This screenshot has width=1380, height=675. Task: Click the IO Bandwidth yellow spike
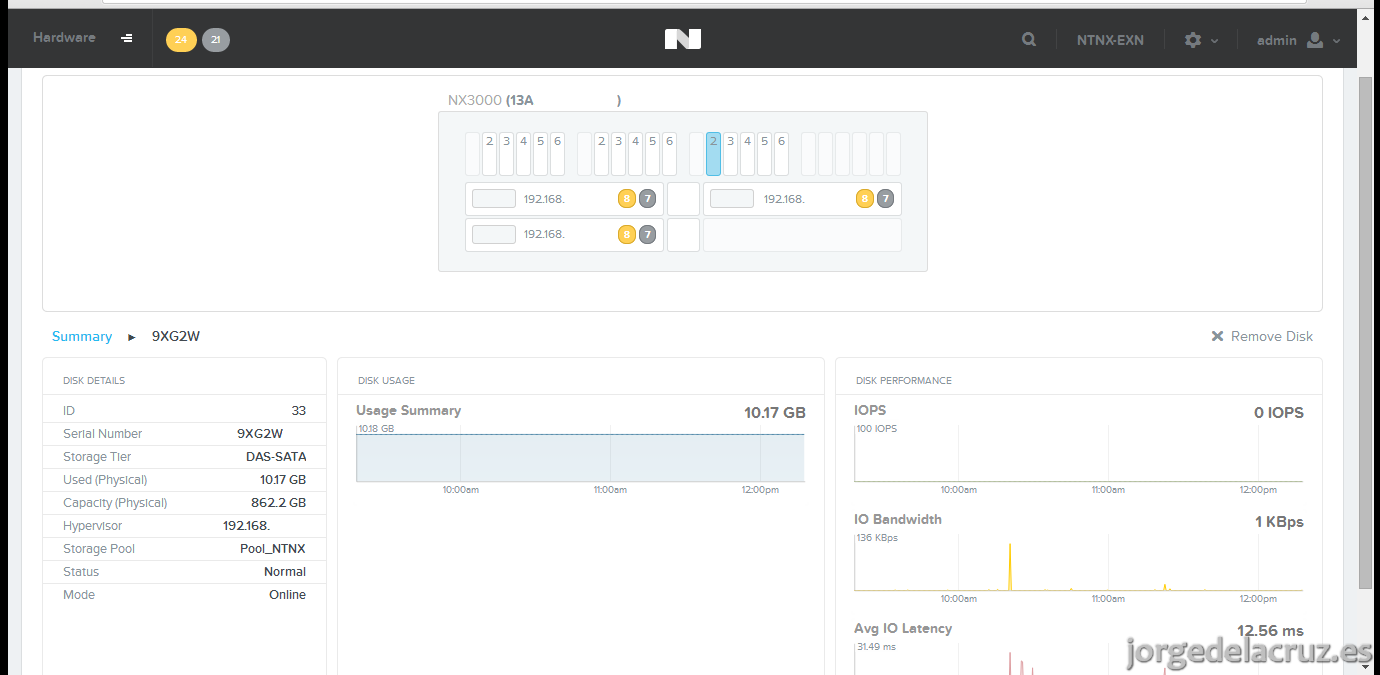1010,567
